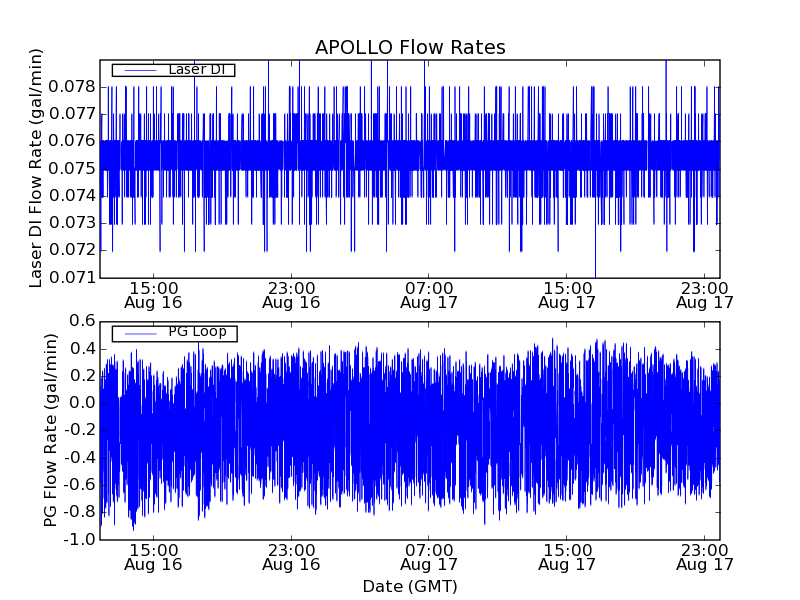This screenshot has height=600, width=800.
Task: Click the blue line sample in Laser DI legend
Action: 139,70
